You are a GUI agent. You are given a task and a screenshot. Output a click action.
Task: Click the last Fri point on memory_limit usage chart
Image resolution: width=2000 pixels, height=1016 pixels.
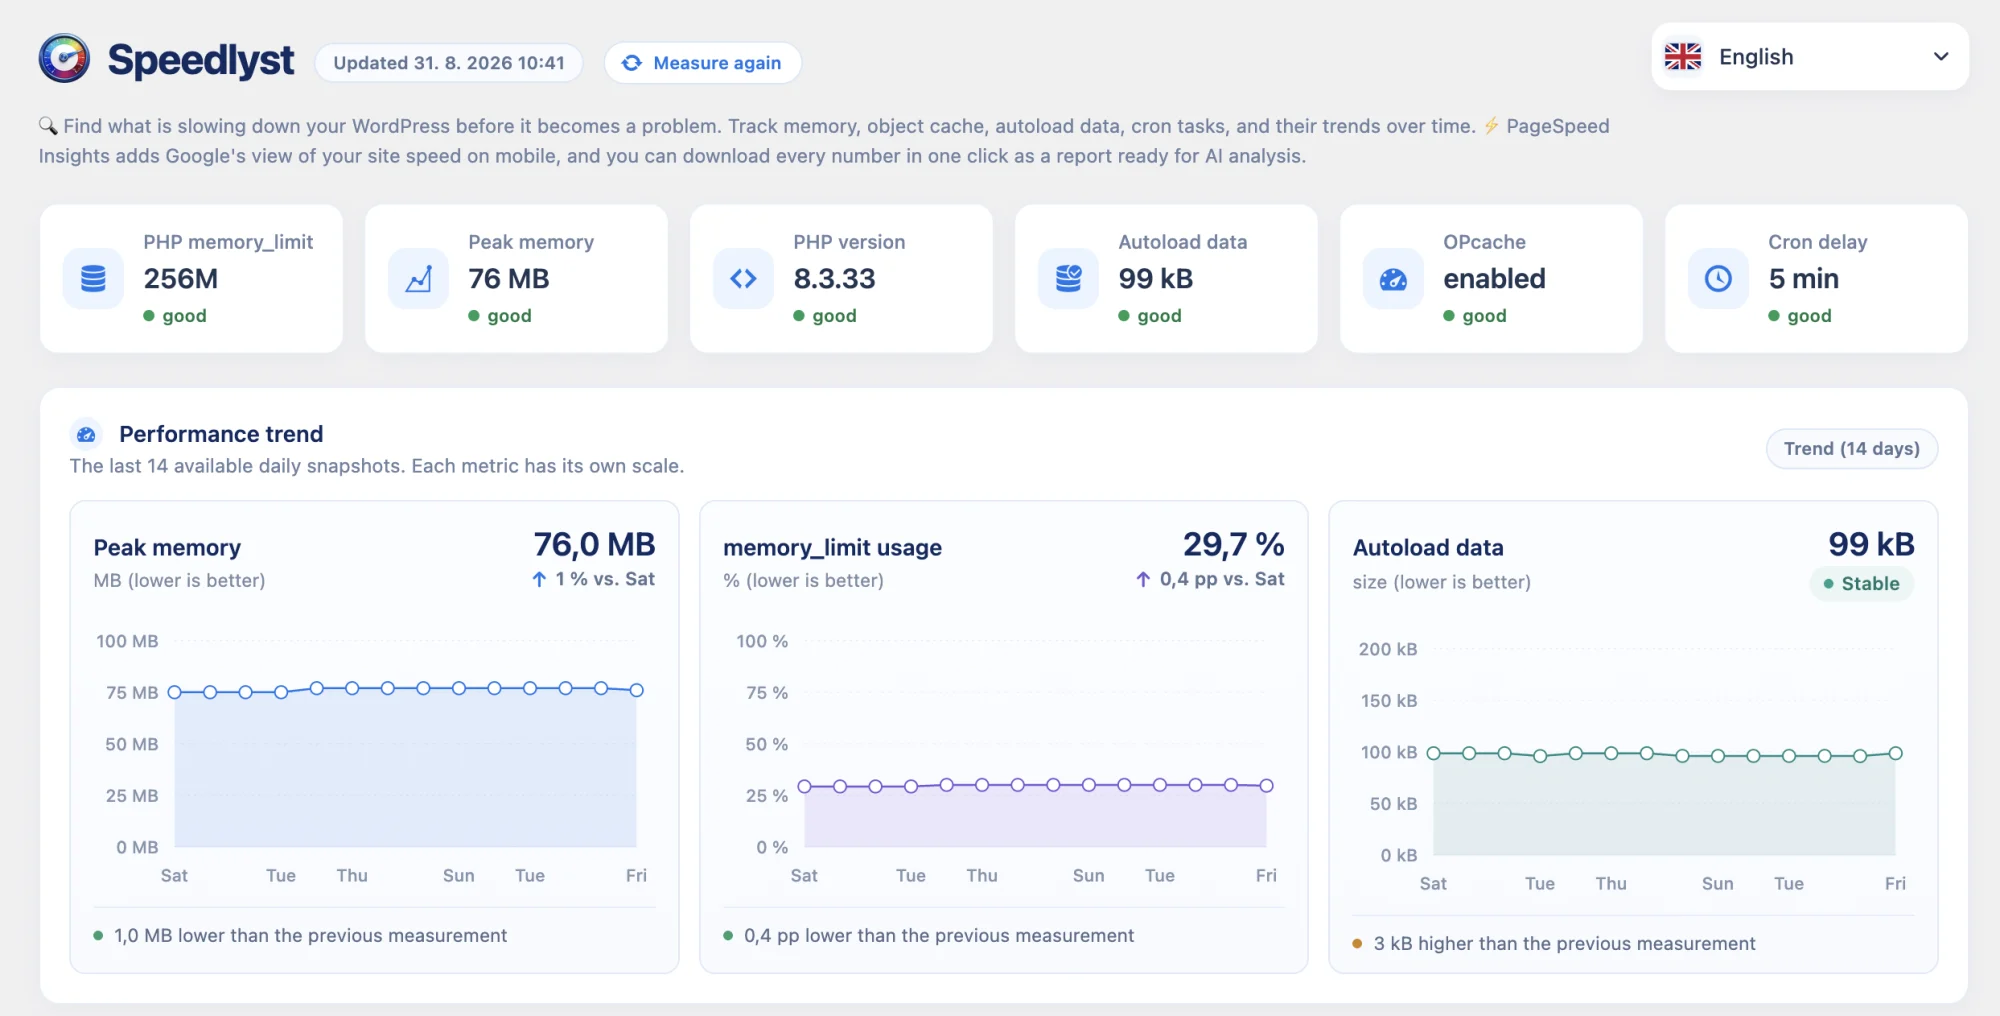coord(1266,786)
